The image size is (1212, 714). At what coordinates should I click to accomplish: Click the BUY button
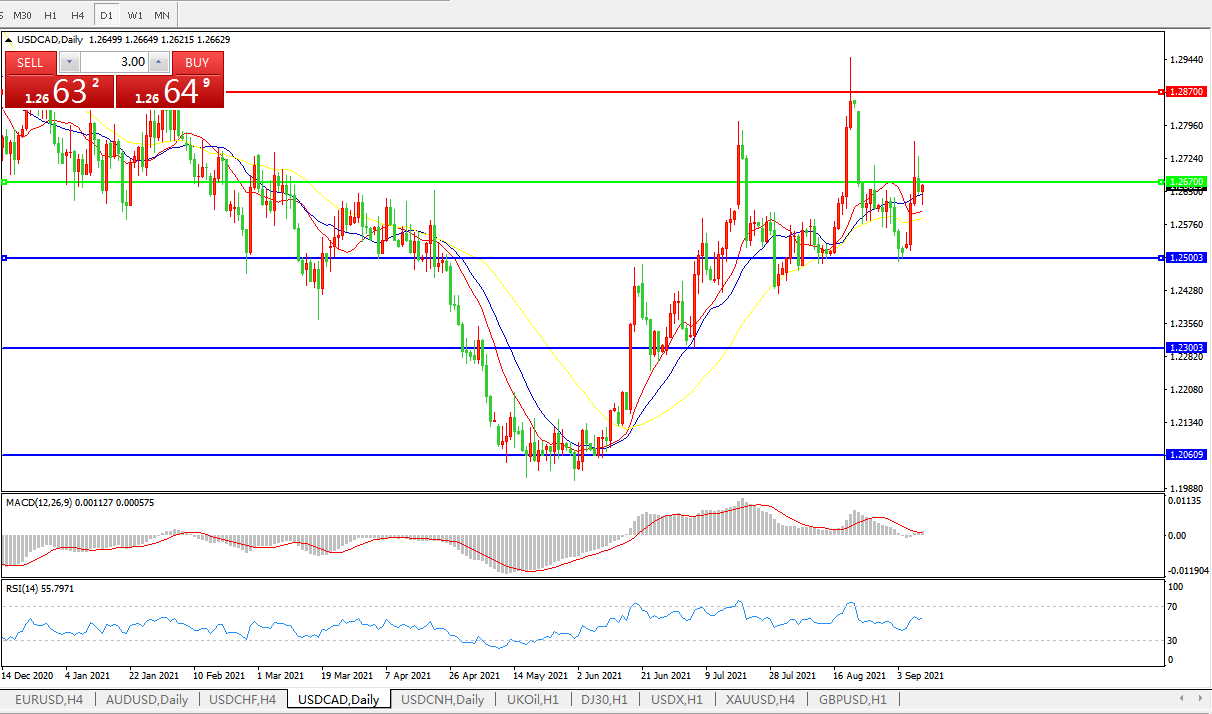click(x=197, y=62)
